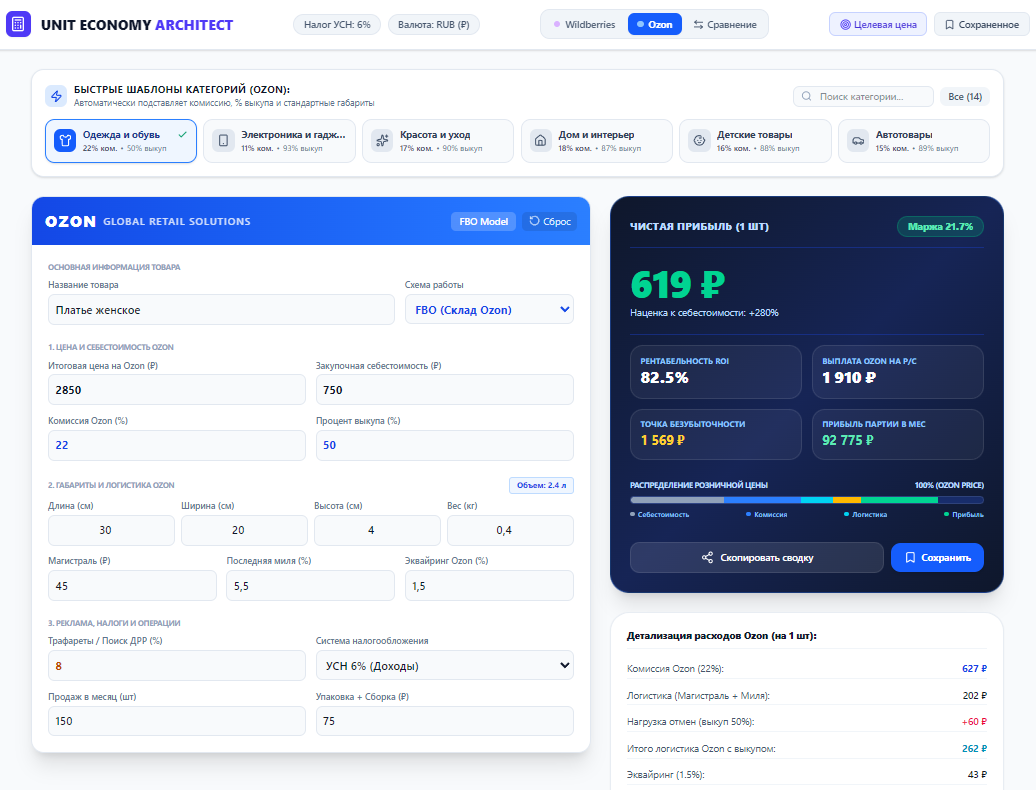
Task: Show all categories with Все (14)
Action: [965, 96]
